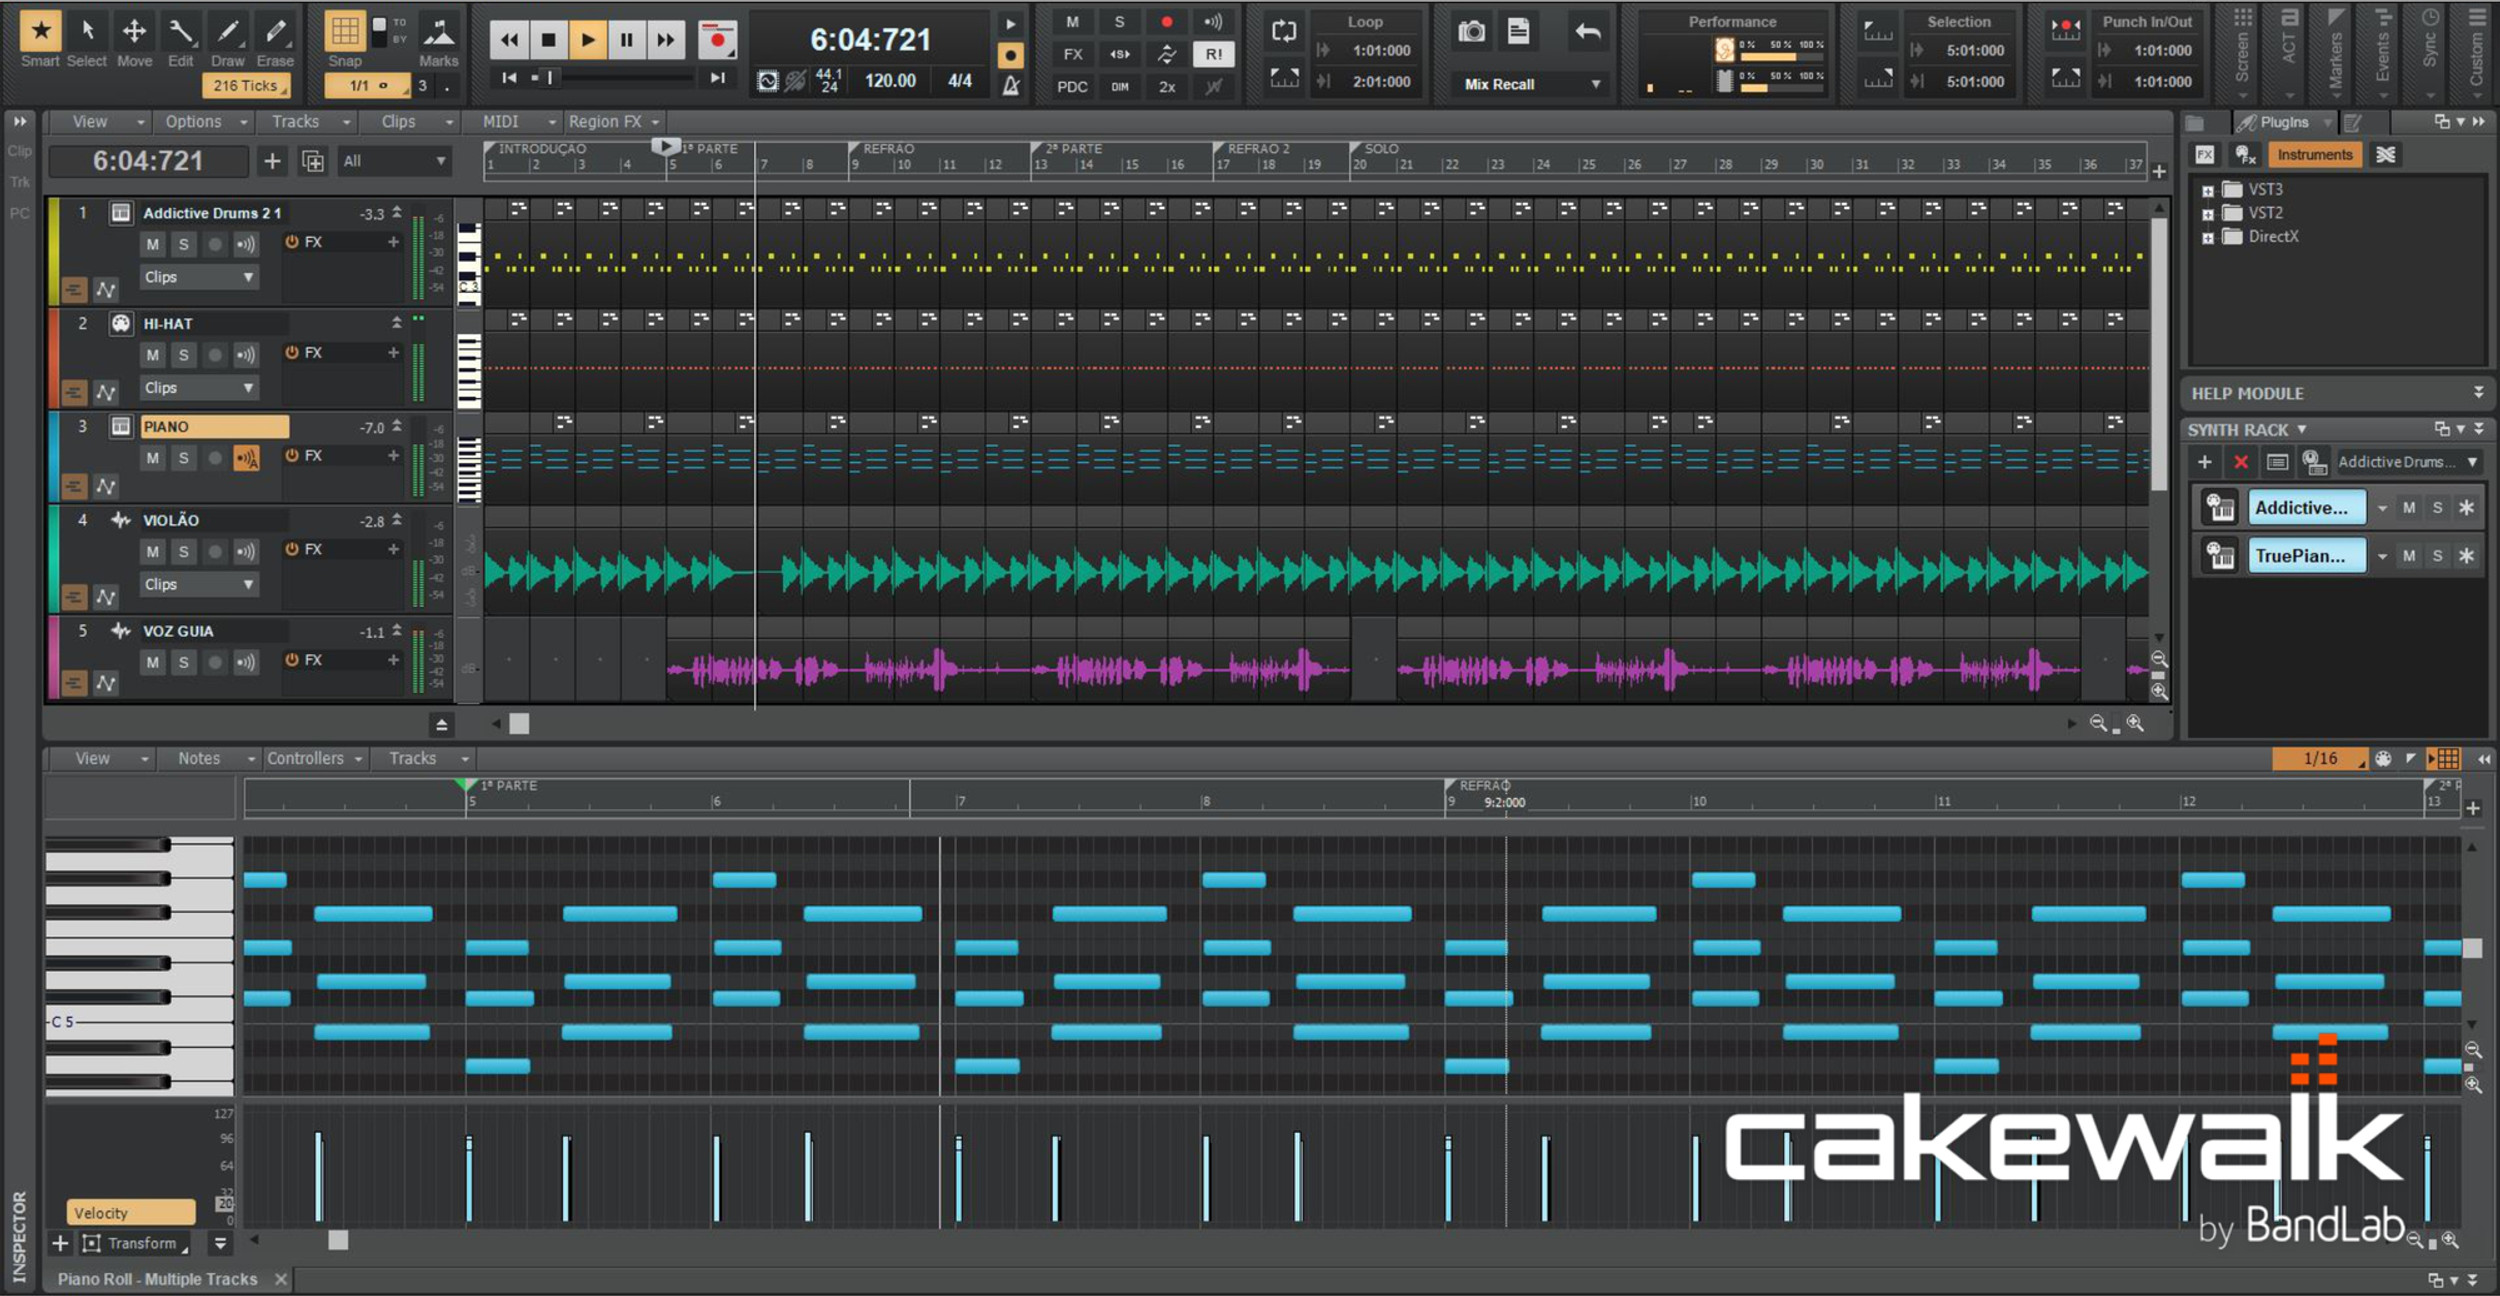Toggle the metronome icon
This screenshot has width=2500, height=1296.
click(1011, 86)
